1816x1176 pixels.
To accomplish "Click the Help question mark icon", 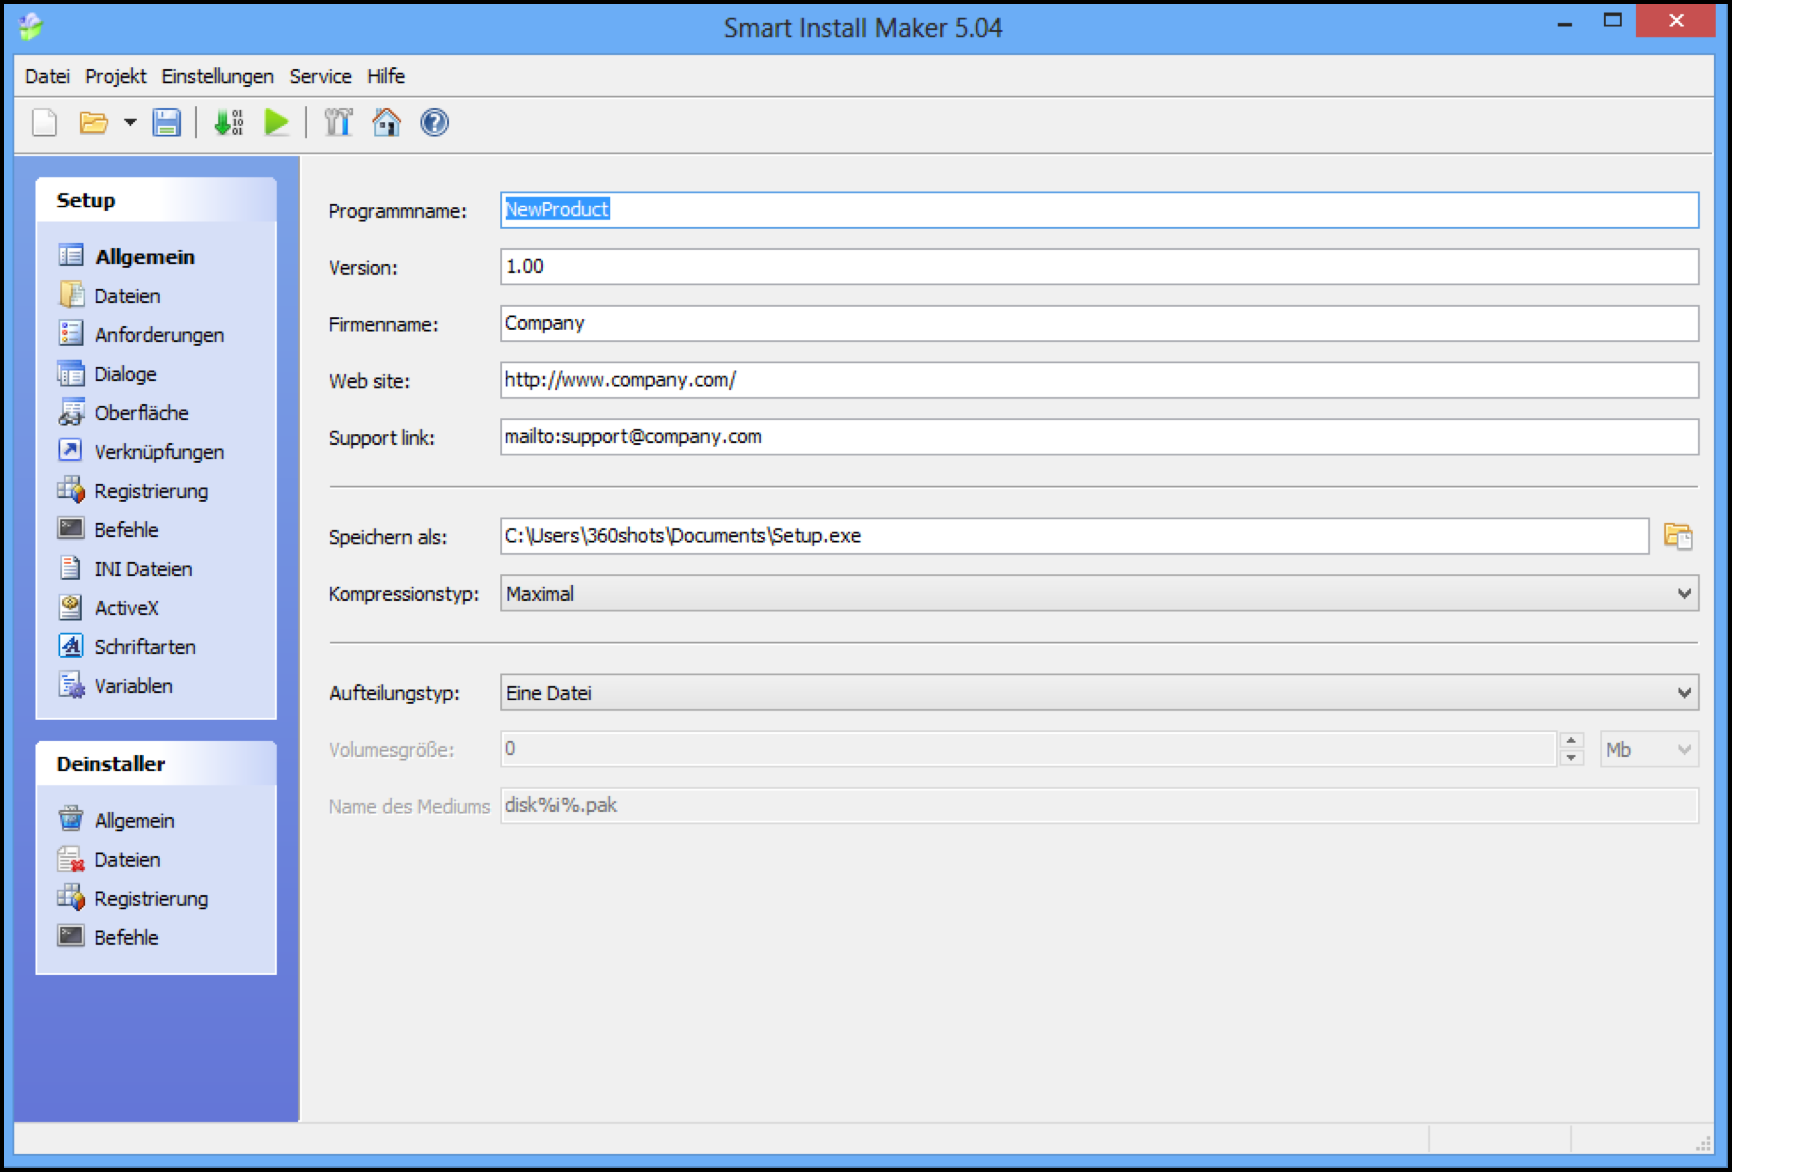I will pos(434,123).
